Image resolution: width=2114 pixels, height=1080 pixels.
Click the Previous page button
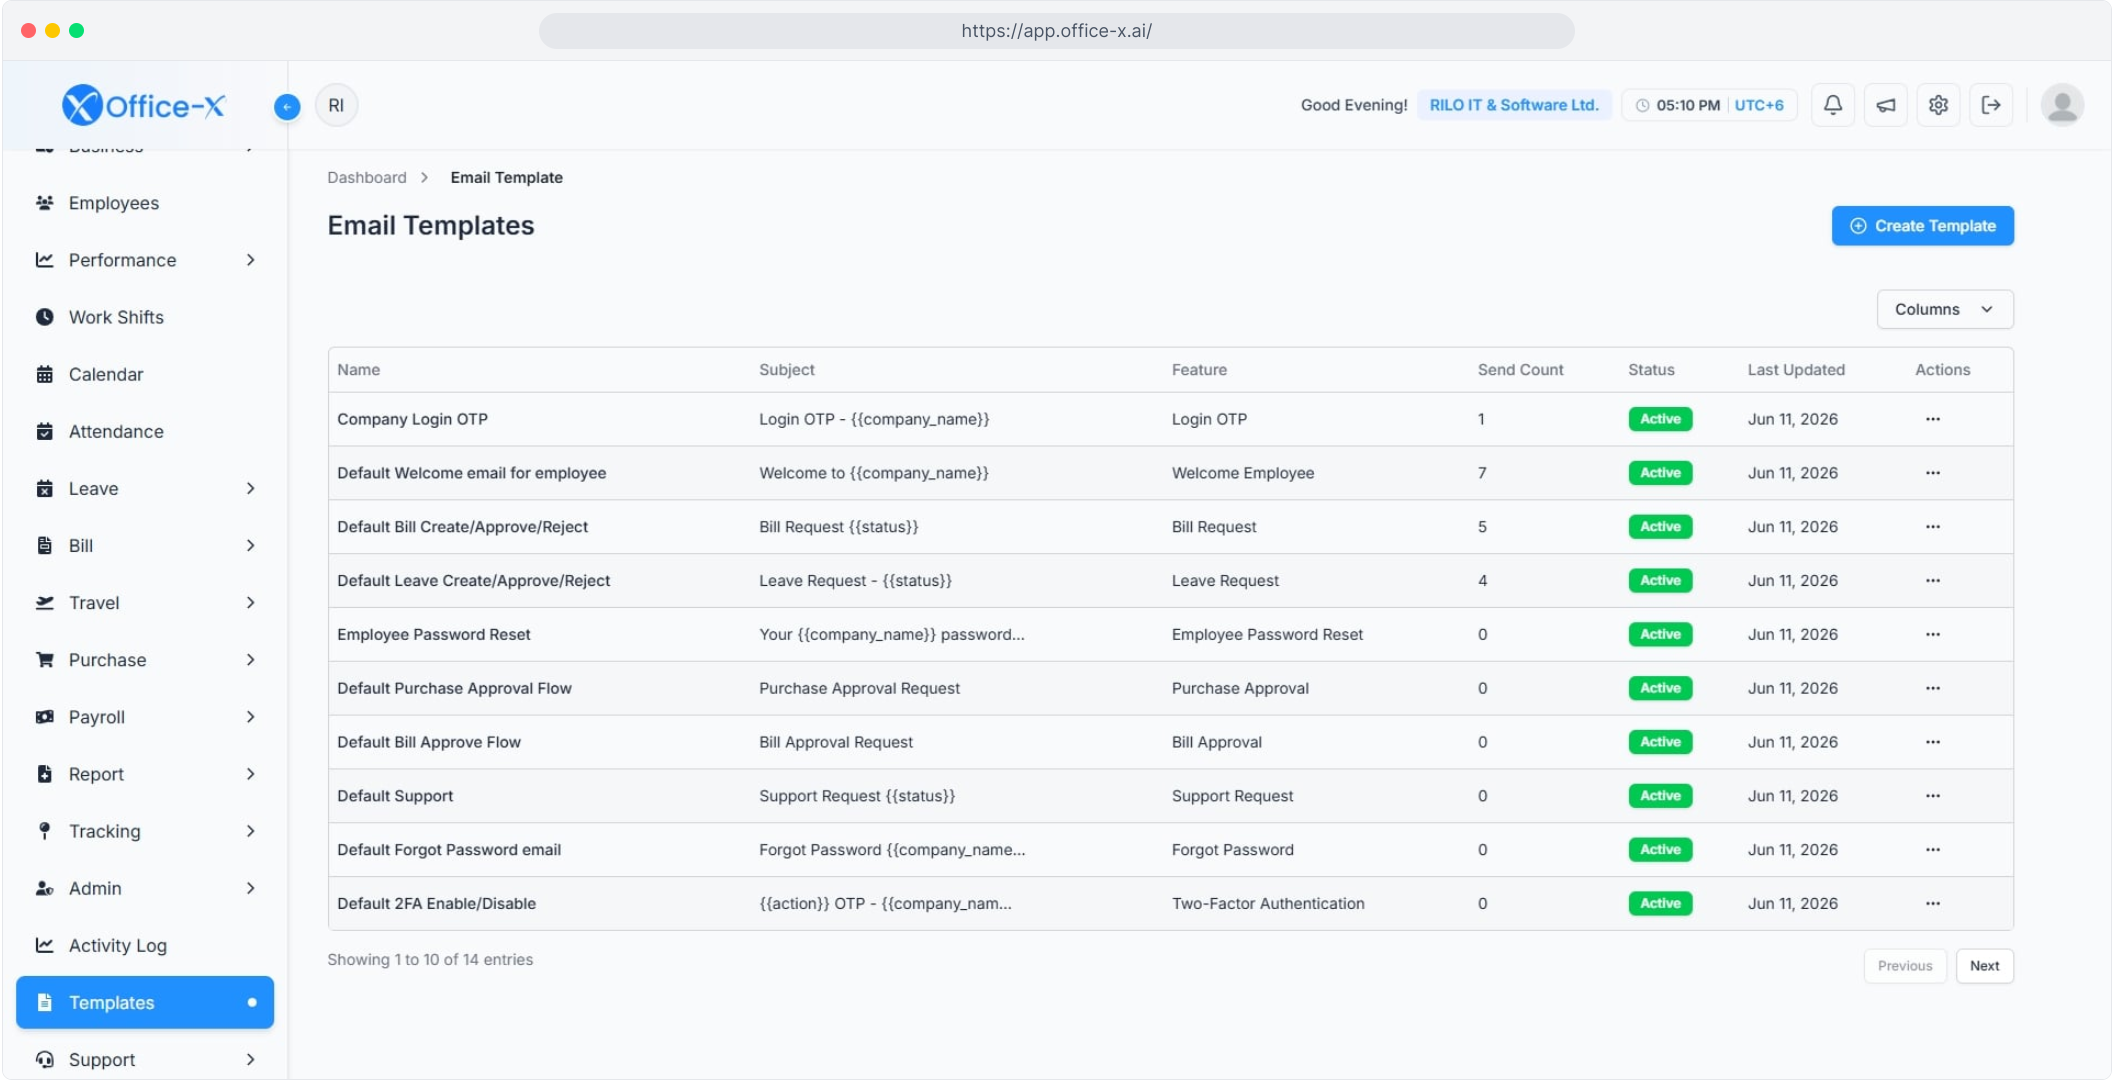[x=1904, y=966]
